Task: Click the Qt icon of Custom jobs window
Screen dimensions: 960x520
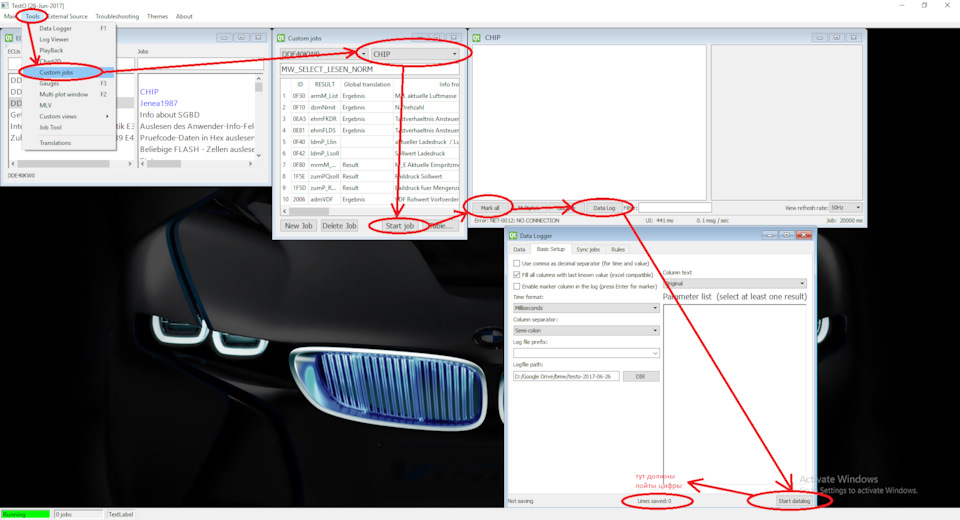Action: tap(281, 38)
